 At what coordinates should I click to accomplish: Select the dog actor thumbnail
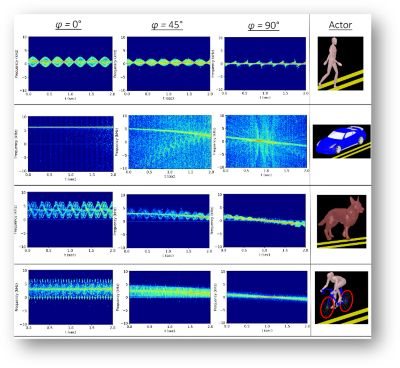click(x=341, y=222)
